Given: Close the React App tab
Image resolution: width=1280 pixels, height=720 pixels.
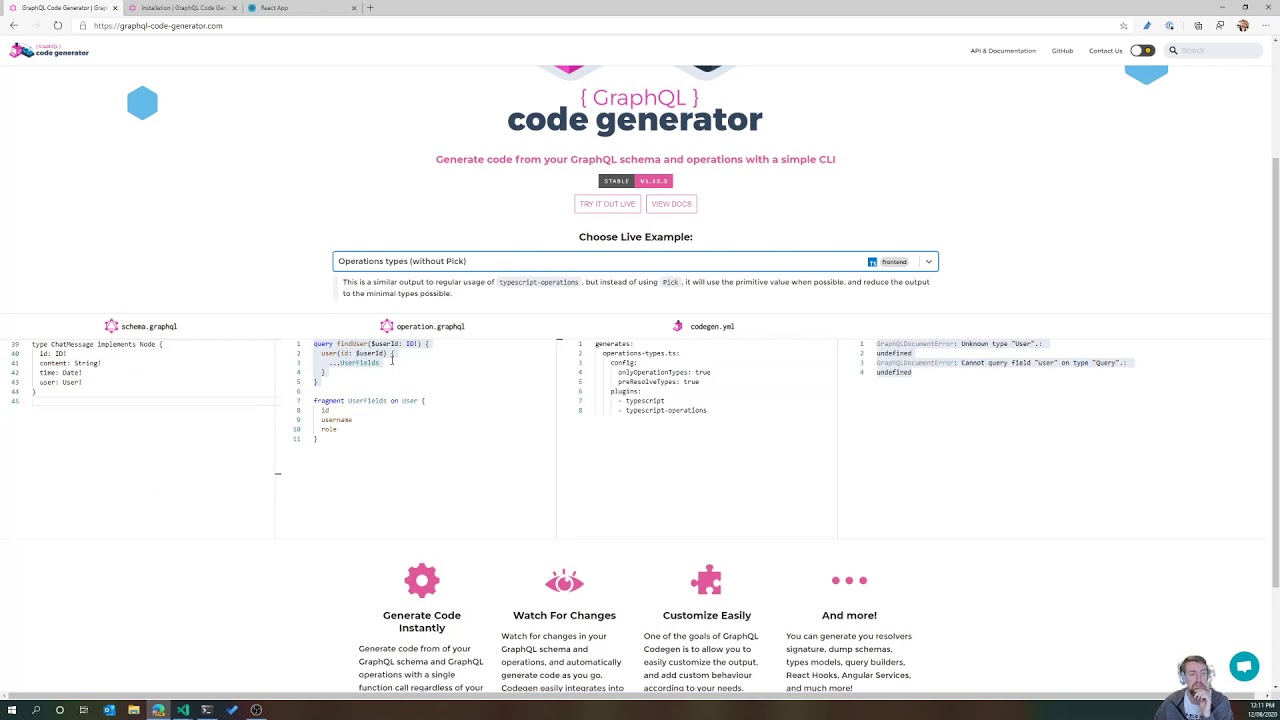Looking at the screenshot, I should coord(353,8).
